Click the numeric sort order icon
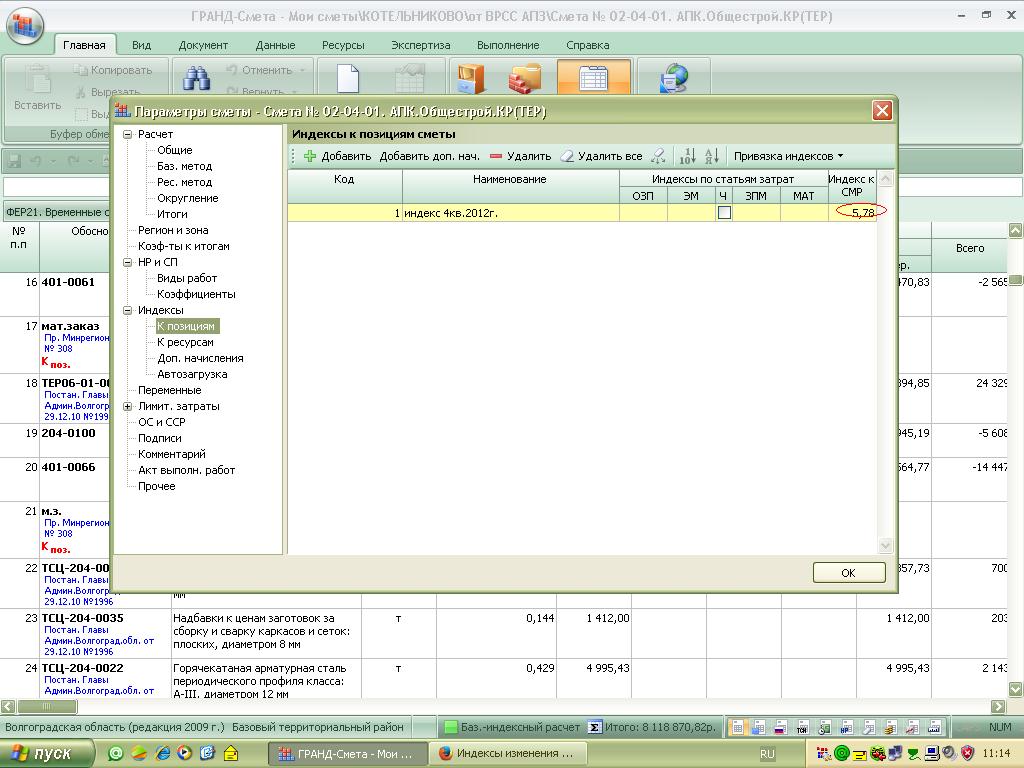1024x768 pixels. click(x=687, y=156)
